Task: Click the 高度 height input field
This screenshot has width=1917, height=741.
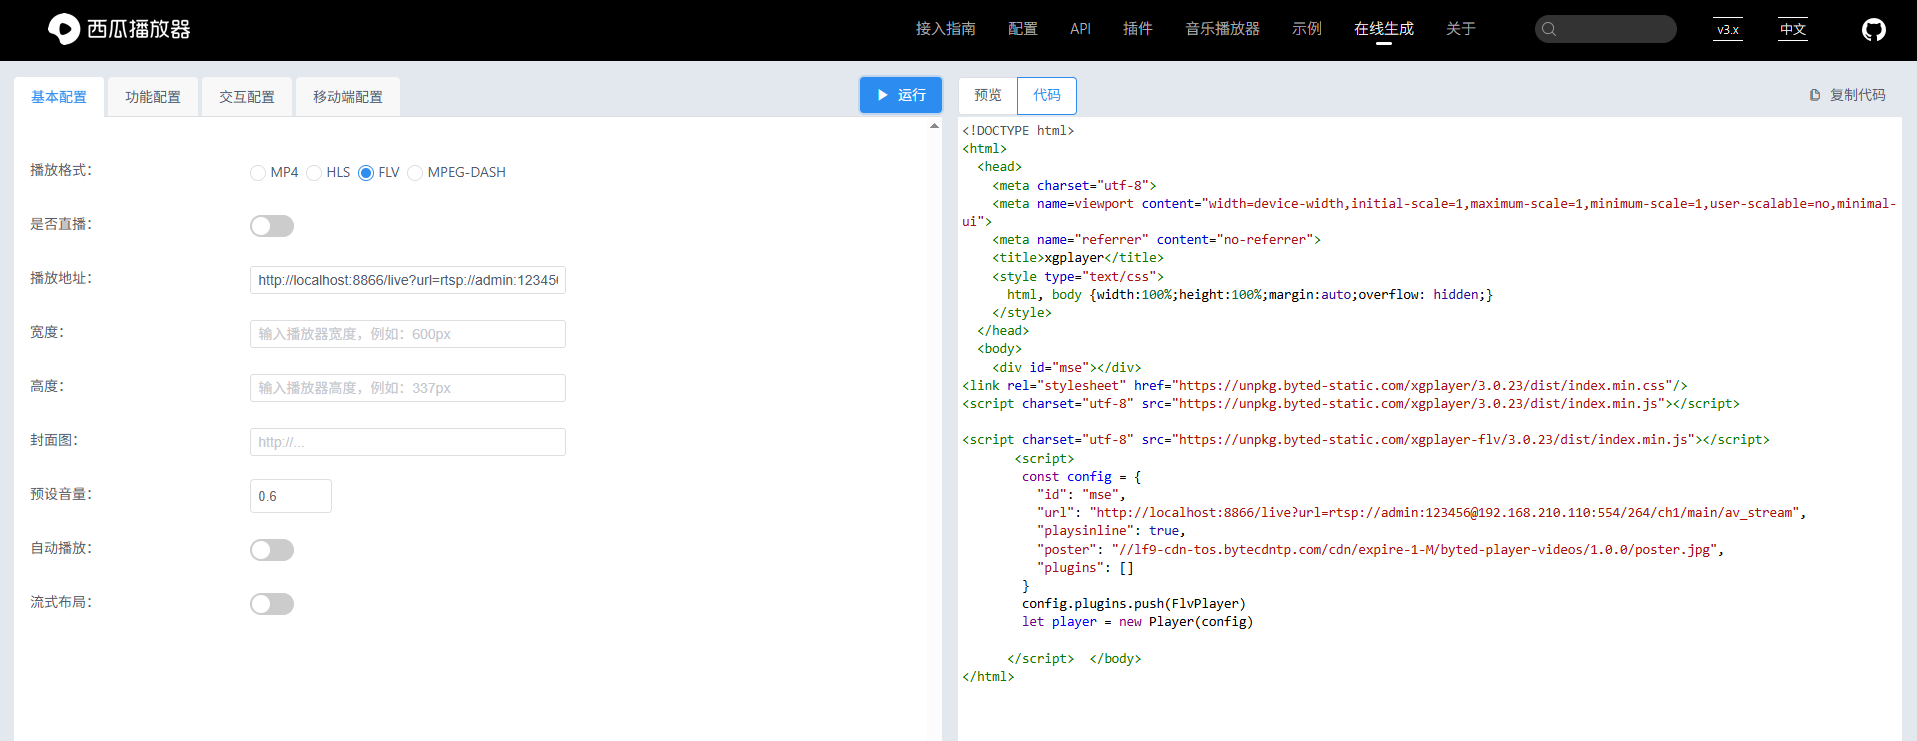Action: [408, 388]
